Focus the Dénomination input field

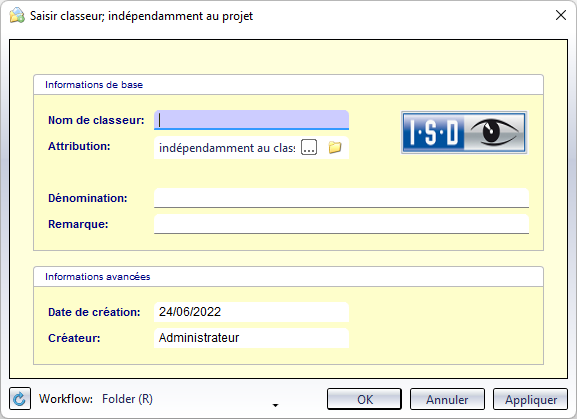tap(341, 198)
